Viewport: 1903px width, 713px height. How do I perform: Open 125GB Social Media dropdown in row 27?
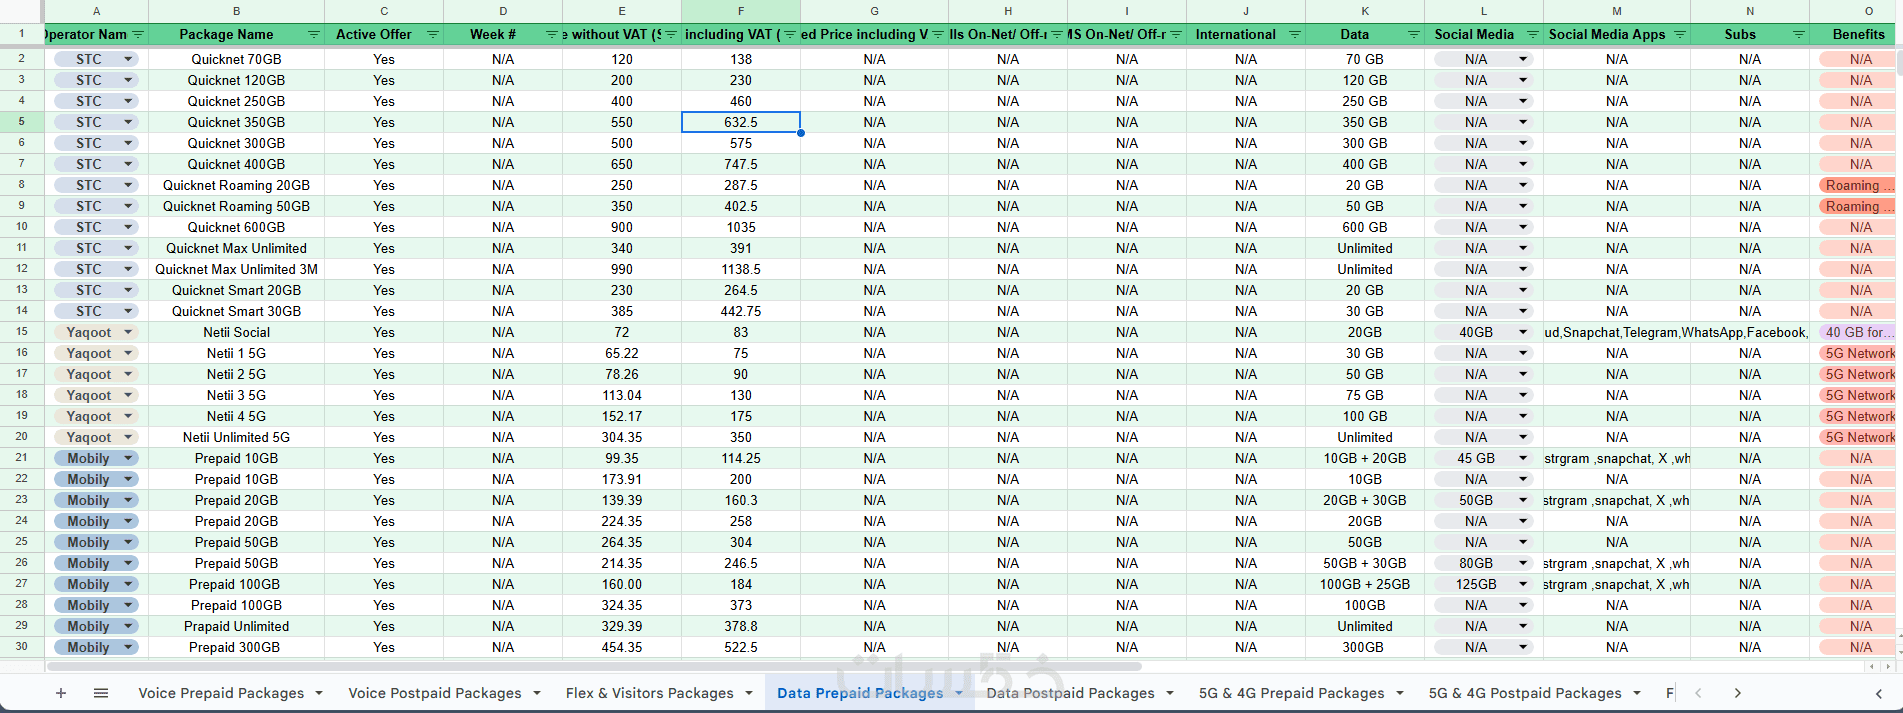(x=1523, y=584)
